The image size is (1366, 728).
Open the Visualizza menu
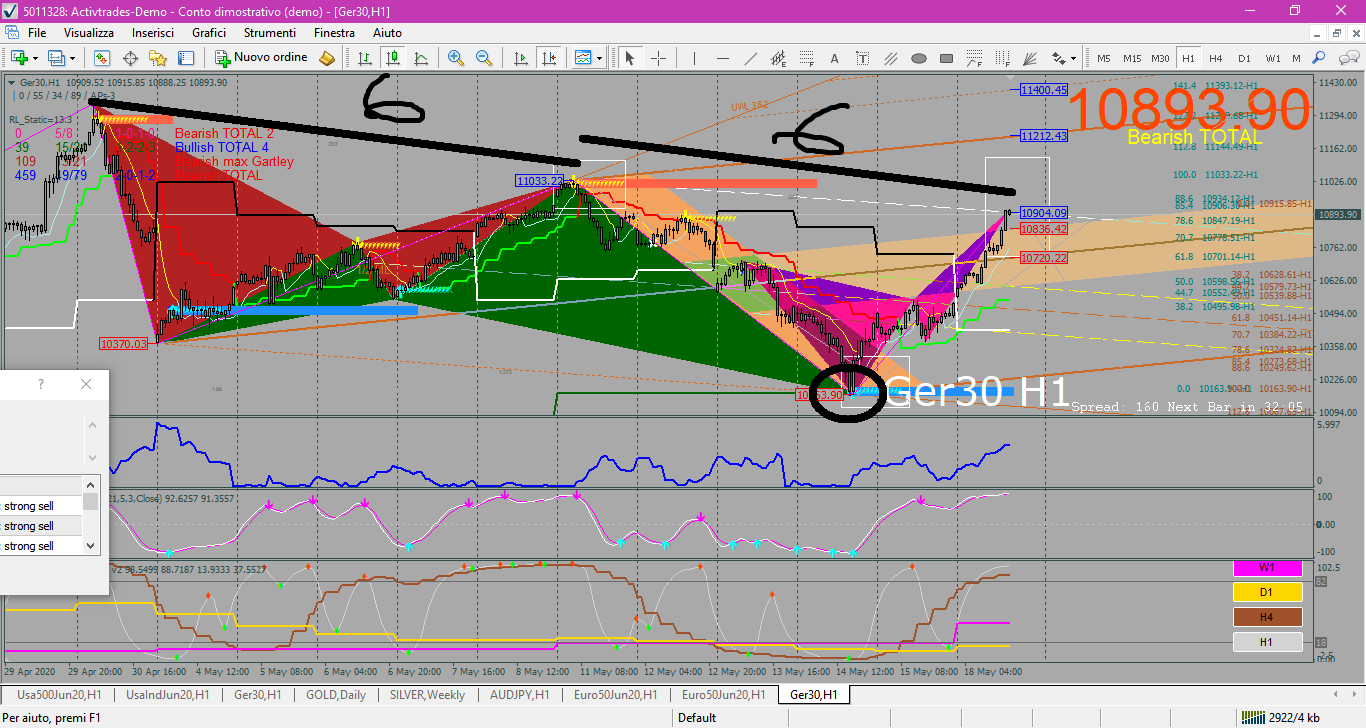(x=89, y=33)
